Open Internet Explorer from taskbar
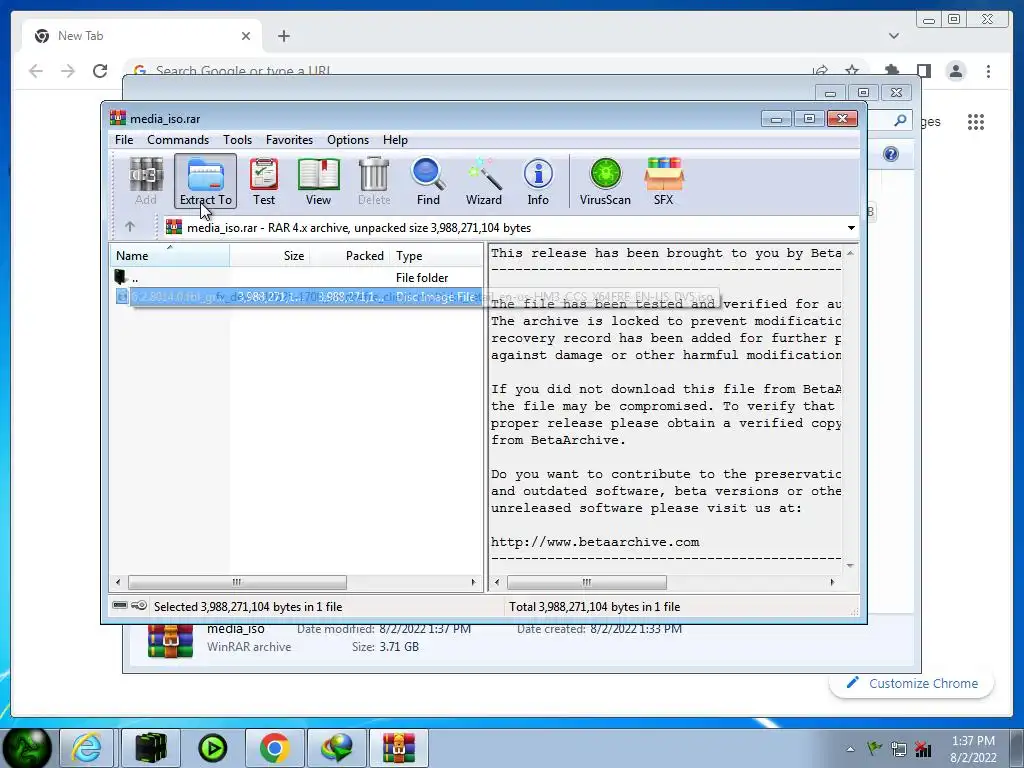 87,748
